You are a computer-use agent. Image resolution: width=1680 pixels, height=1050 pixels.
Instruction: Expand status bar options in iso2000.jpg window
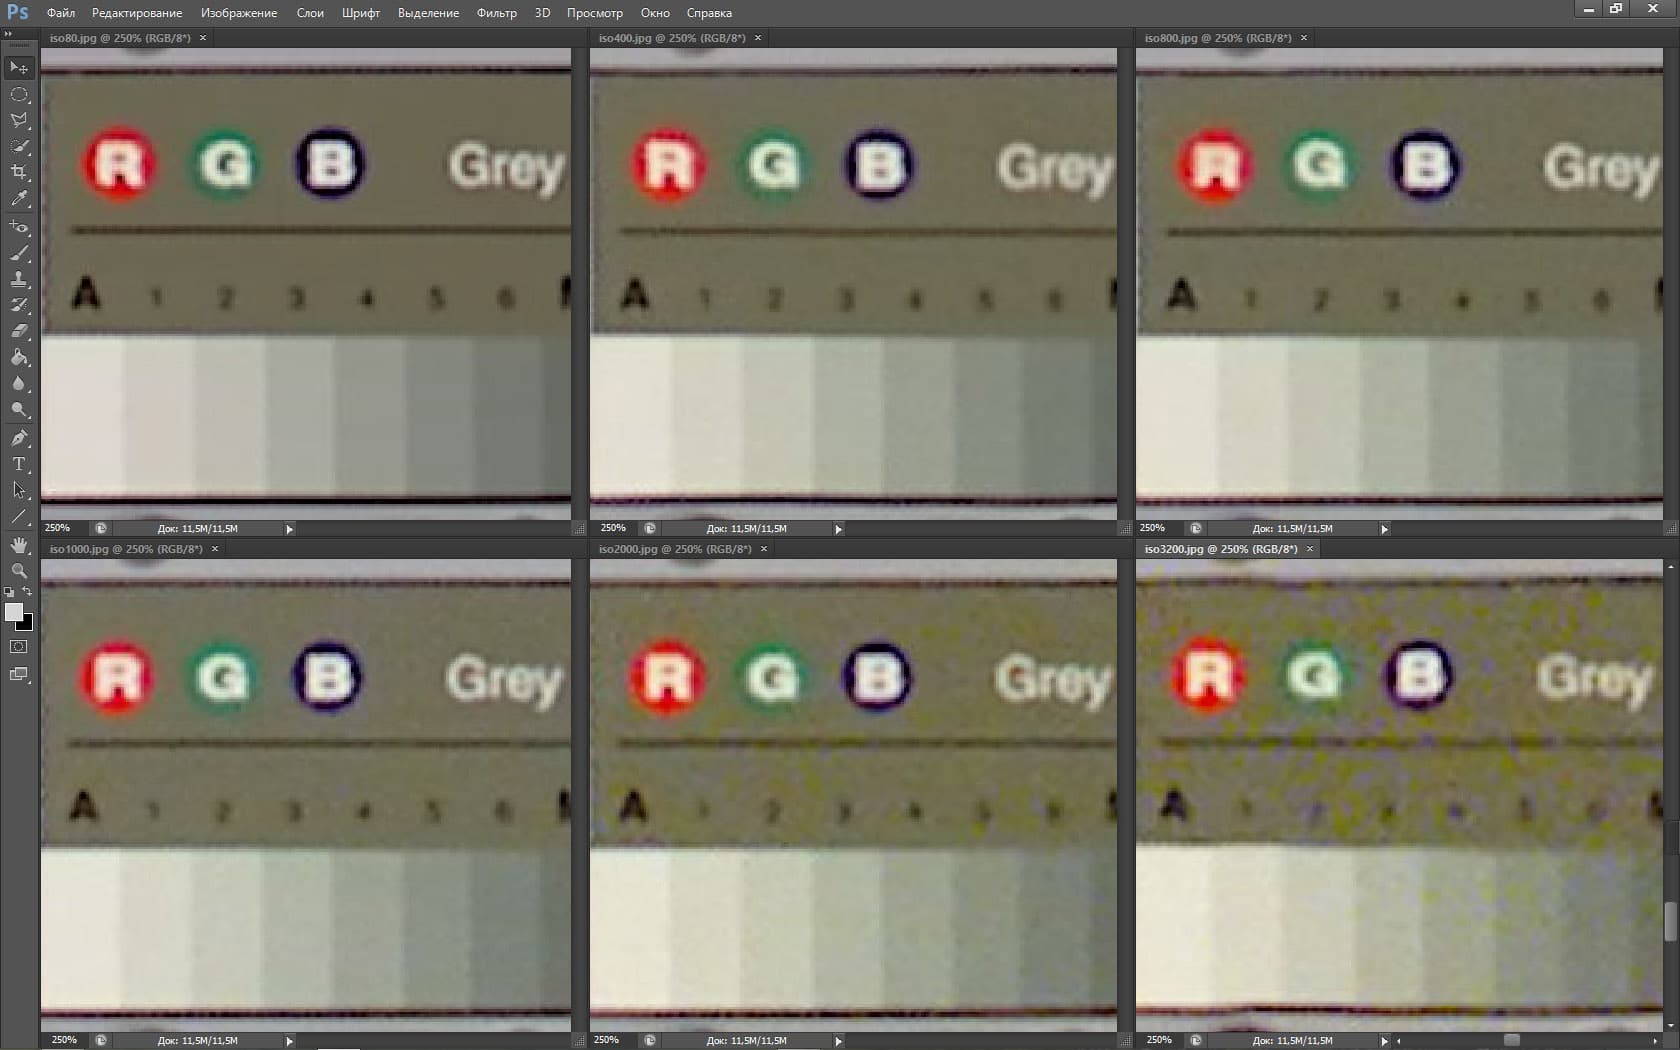839,1041
